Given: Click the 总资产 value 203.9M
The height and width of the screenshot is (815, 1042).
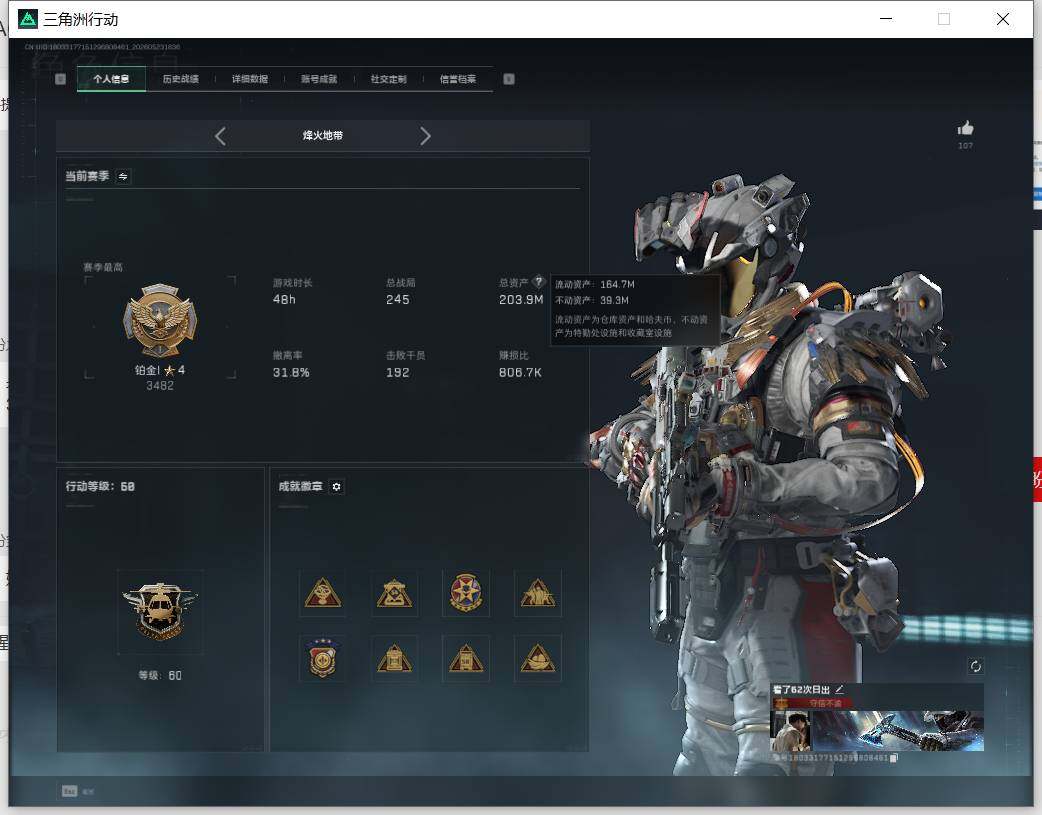Looking at the screenshot, I should [521, 300].
